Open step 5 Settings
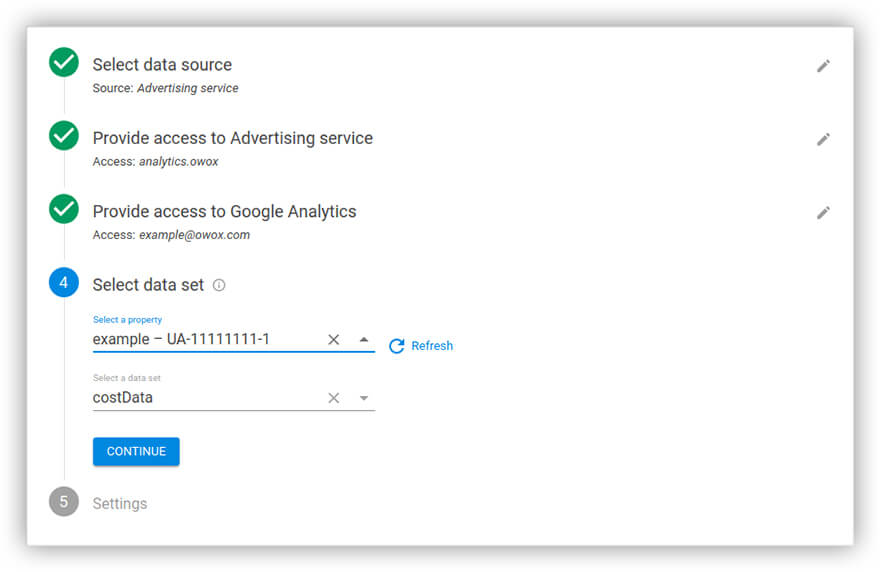The height and width of the screenshot is (572, 880). pyautogui.click(x=119, y=503)
